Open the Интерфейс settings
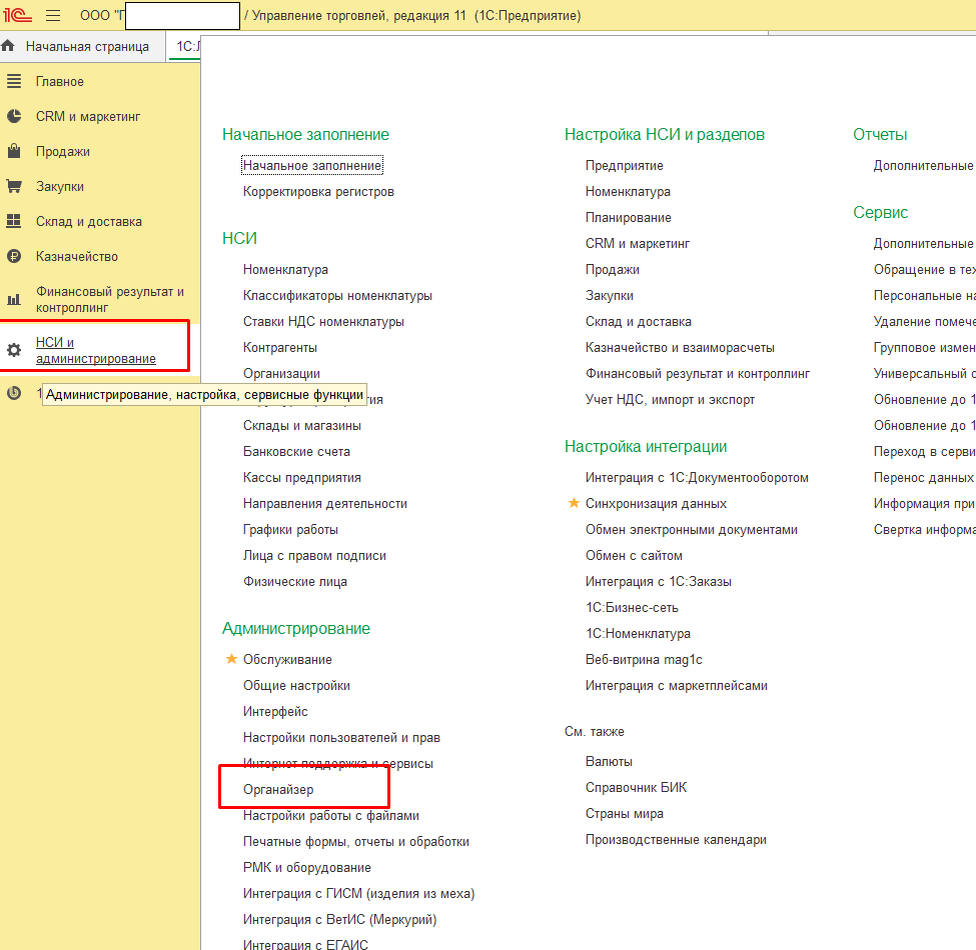The image size is (976, 950). (275, 712)
